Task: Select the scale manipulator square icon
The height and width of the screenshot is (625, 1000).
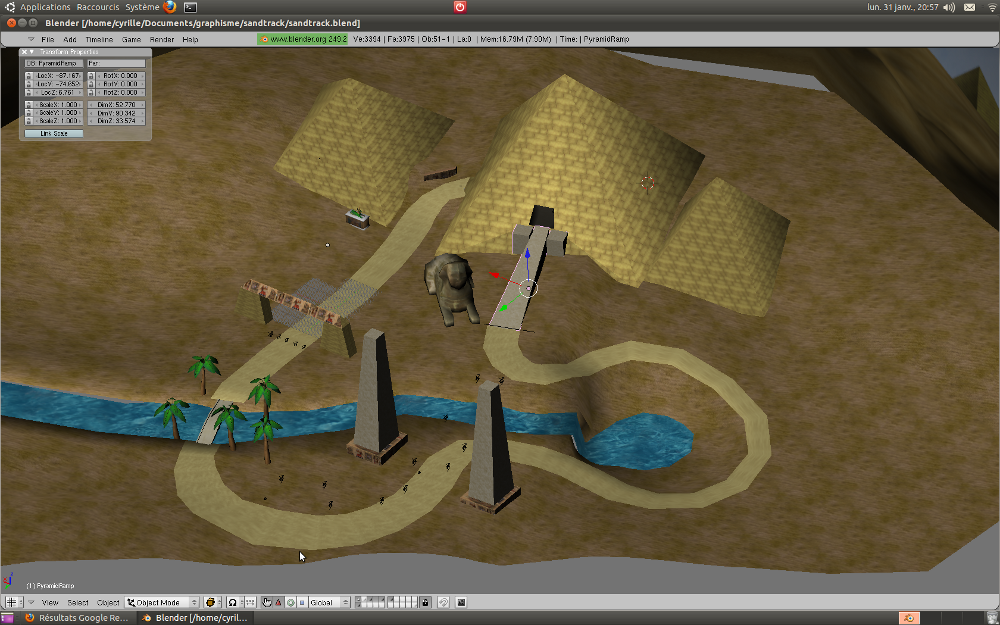Action: click(x=301, y=603)
